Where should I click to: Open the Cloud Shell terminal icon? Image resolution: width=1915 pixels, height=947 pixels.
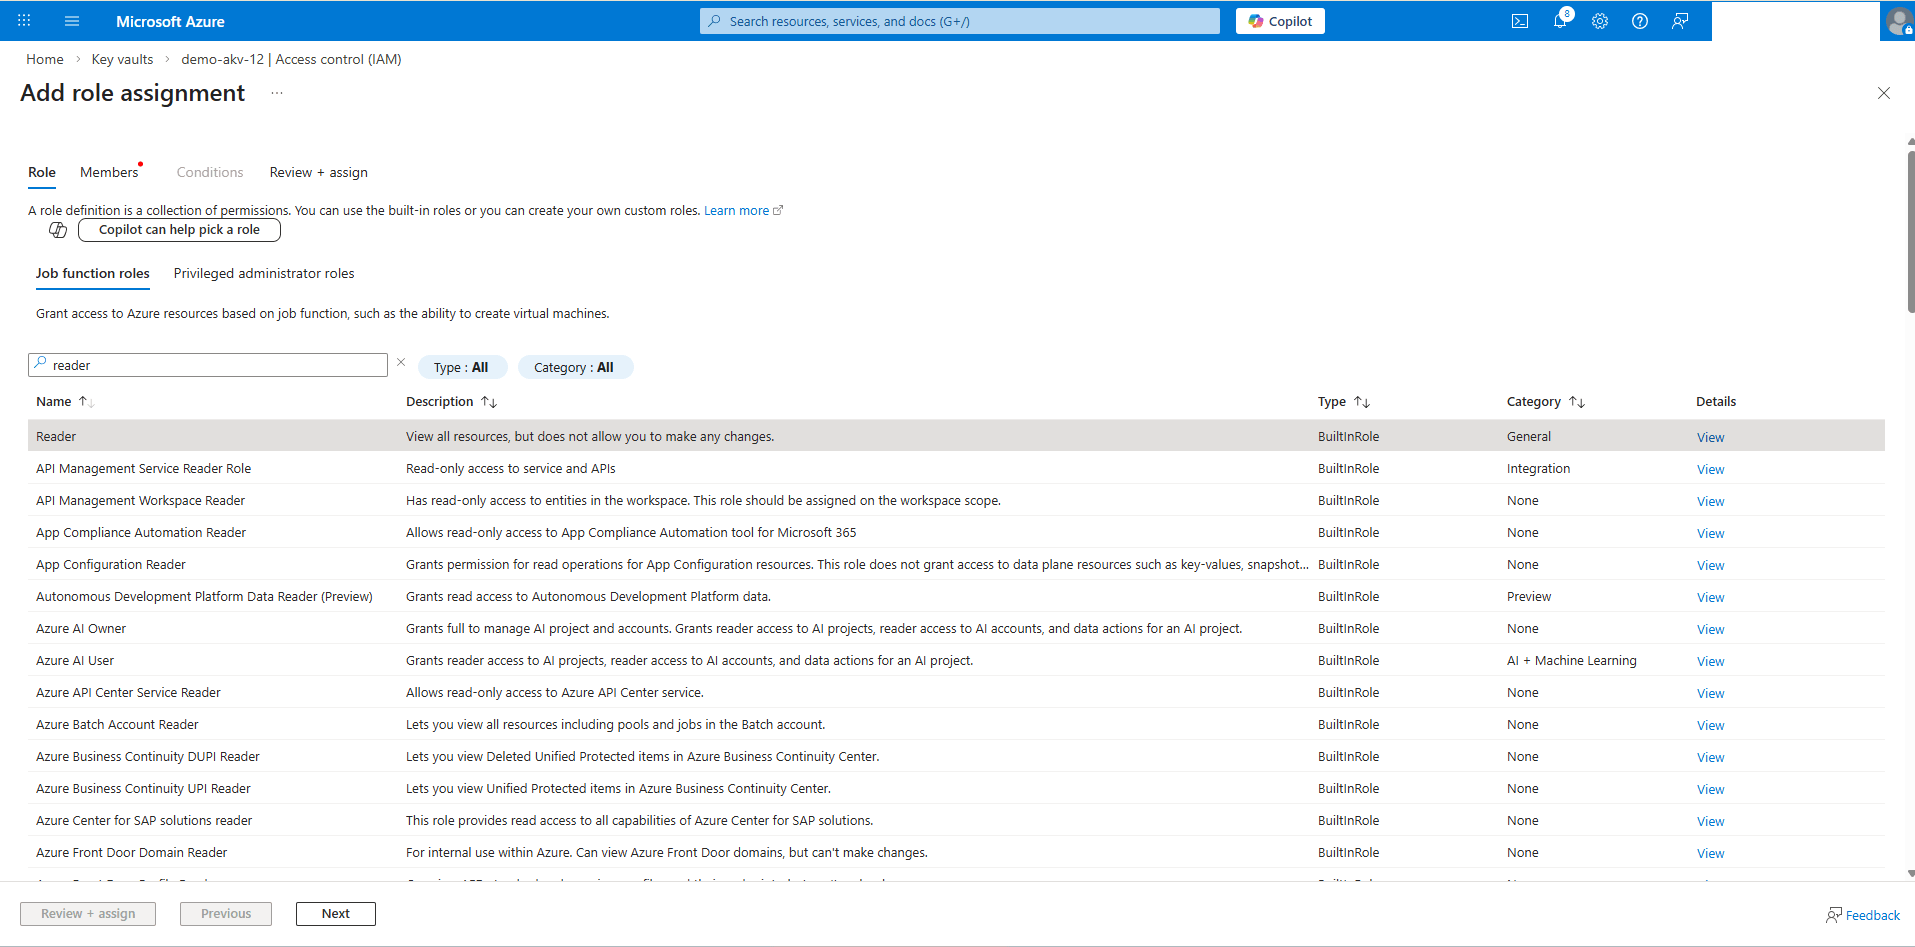[x=1521, y=20]
